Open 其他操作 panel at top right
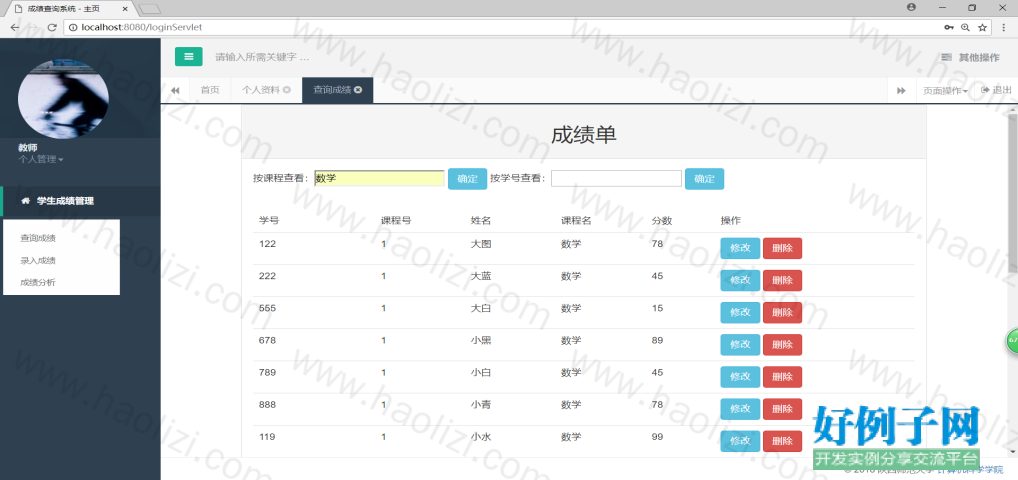 coord(971,57)
